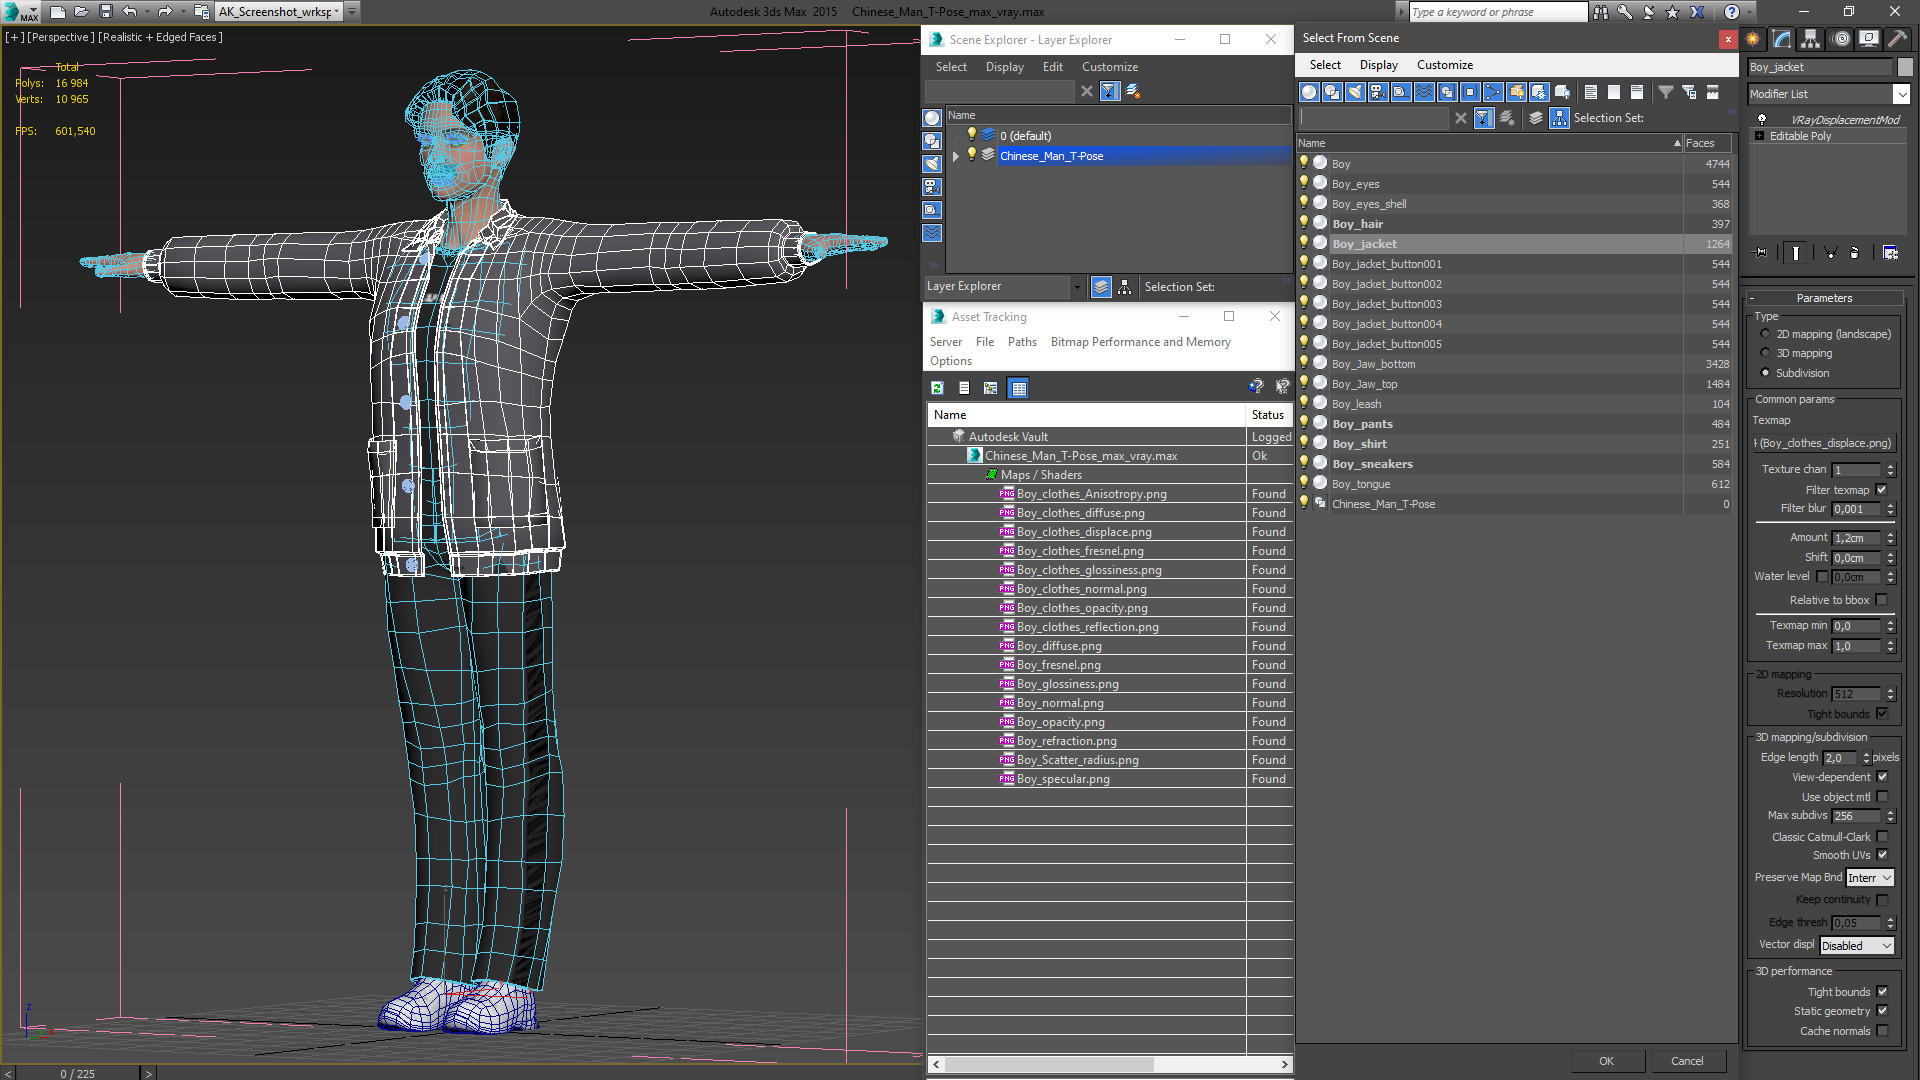Open Display menu in Select From Scene

(x=1378, y=65)
